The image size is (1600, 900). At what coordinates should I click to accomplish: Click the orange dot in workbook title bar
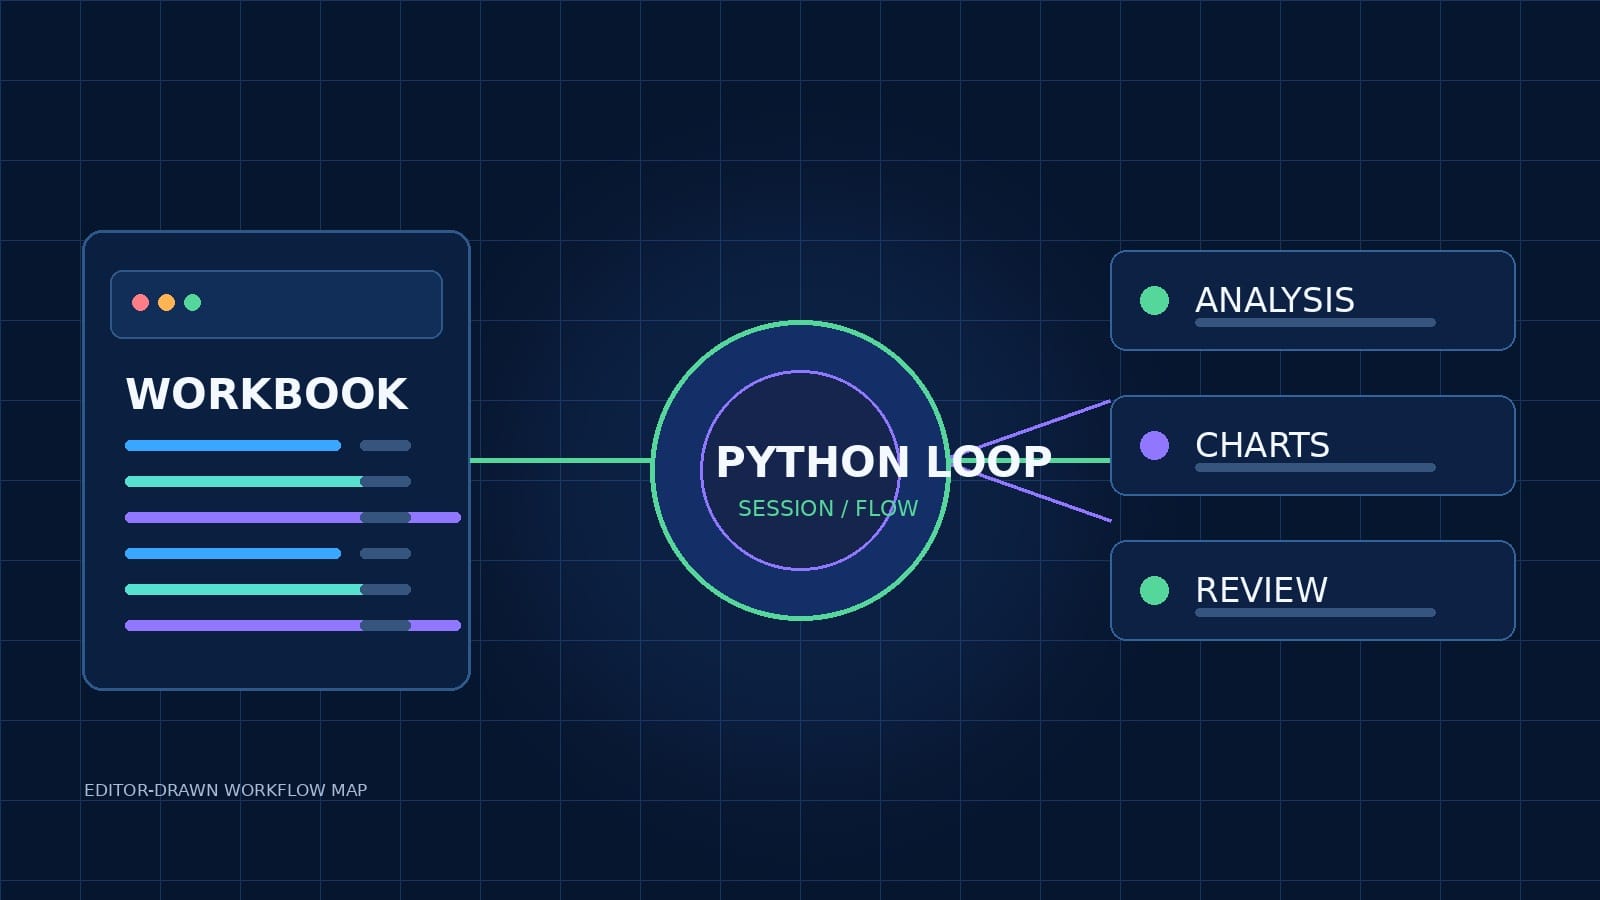tap(166, 302)
